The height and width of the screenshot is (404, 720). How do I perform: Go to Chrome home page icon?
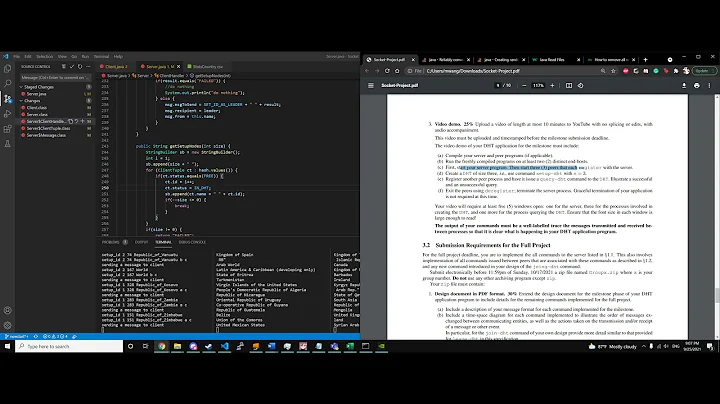(397, 71)
